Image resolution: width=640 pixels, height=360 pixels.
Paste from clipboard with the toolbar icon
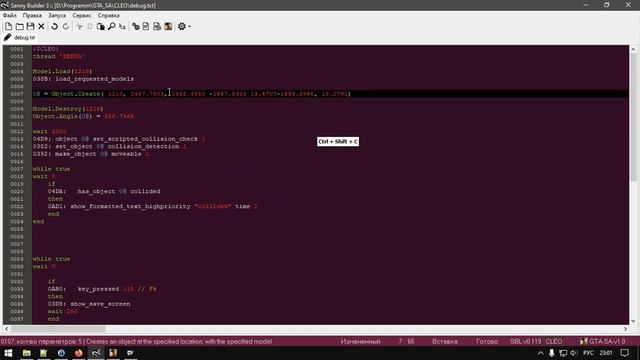click(100, 27)
